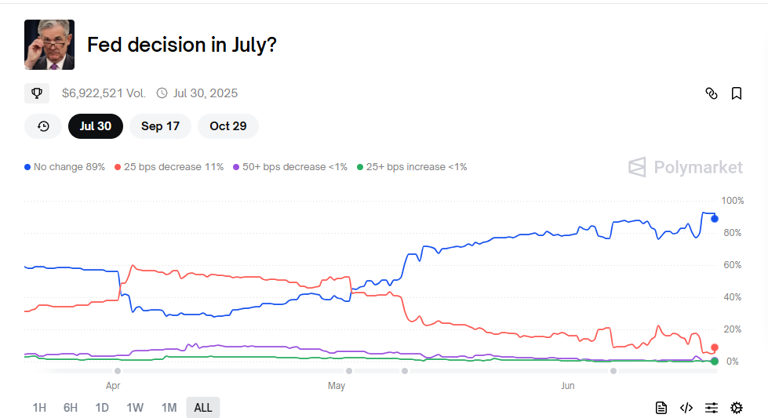Click the Polymarket logo watermark
Screen dimensions: 768x418
[x=685, y=167]
